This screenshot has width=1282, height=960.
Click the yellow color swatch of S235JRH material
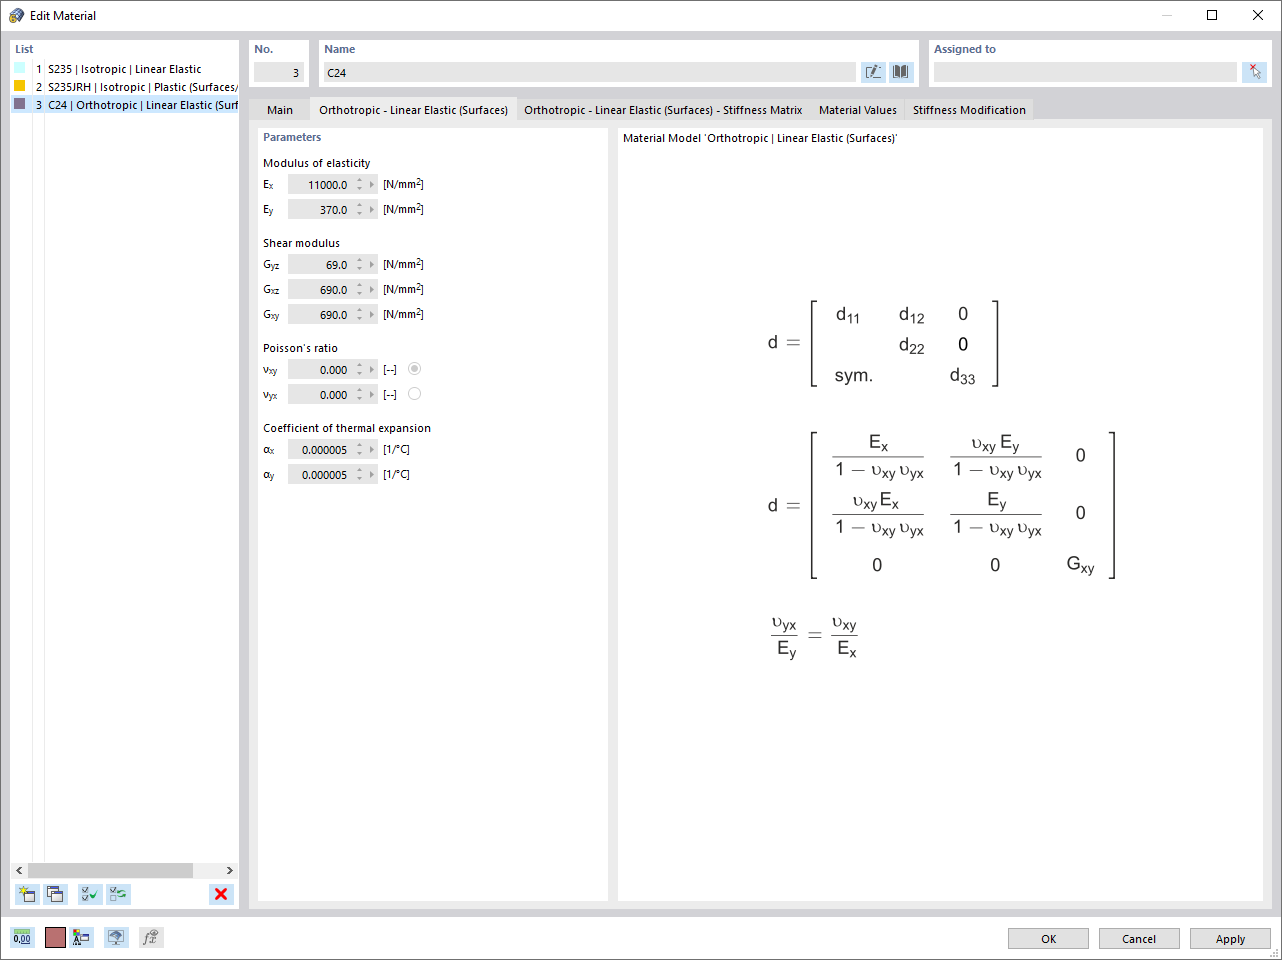(x=19, y=86)
